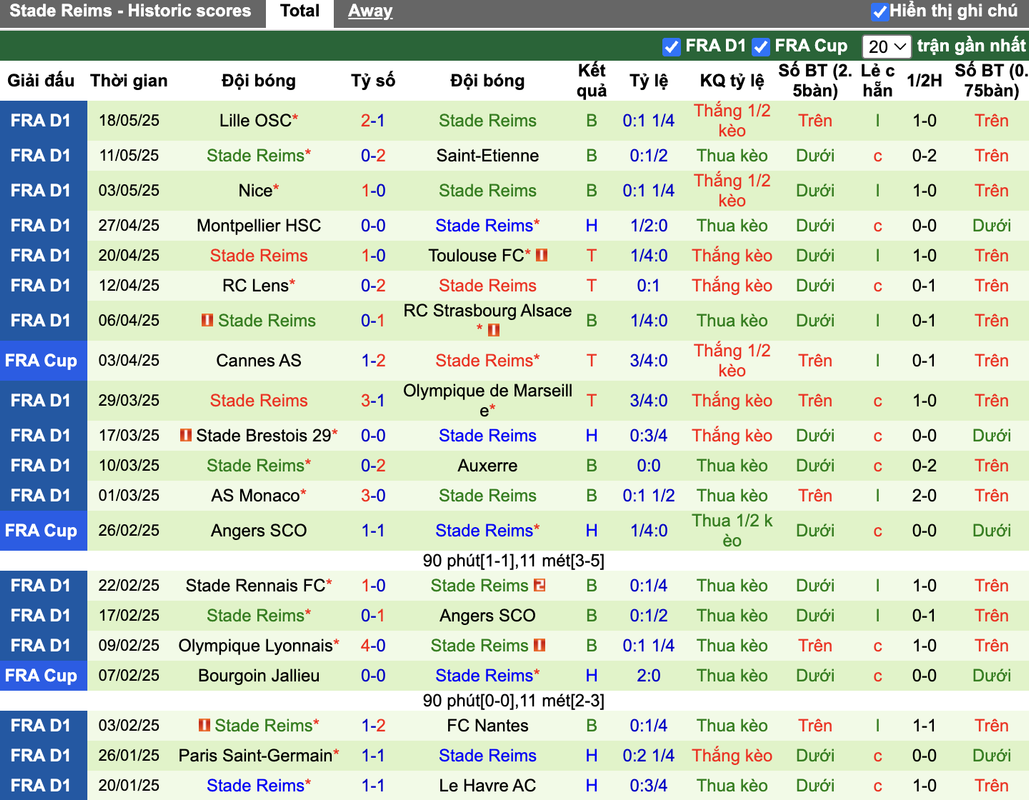Click the note 90 phút[1-1],11 mét[3-5]
This screenshot has height=800, width=1029.
(513, 561)
